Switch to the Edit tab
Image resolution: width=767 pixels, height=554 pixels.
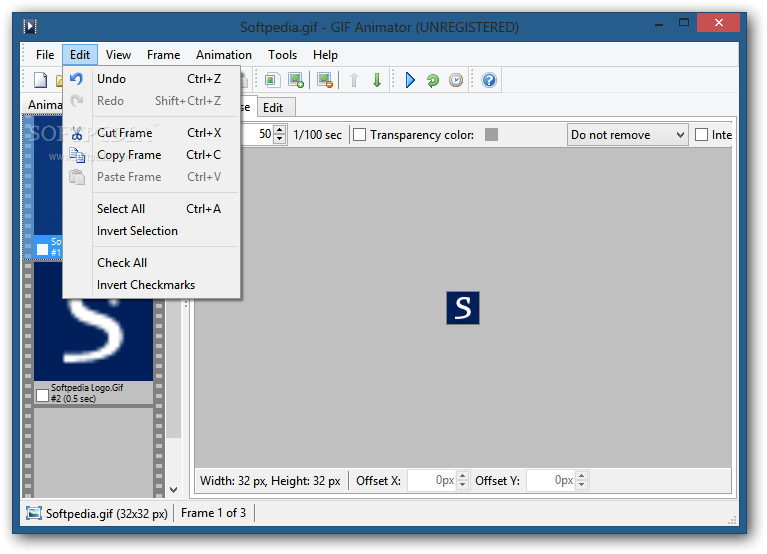pos(273,108)
